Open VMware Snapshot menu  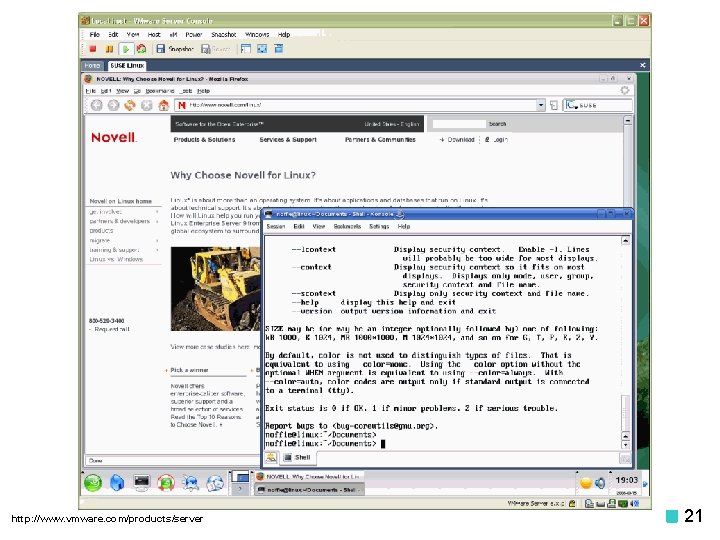tap(224, 34)
